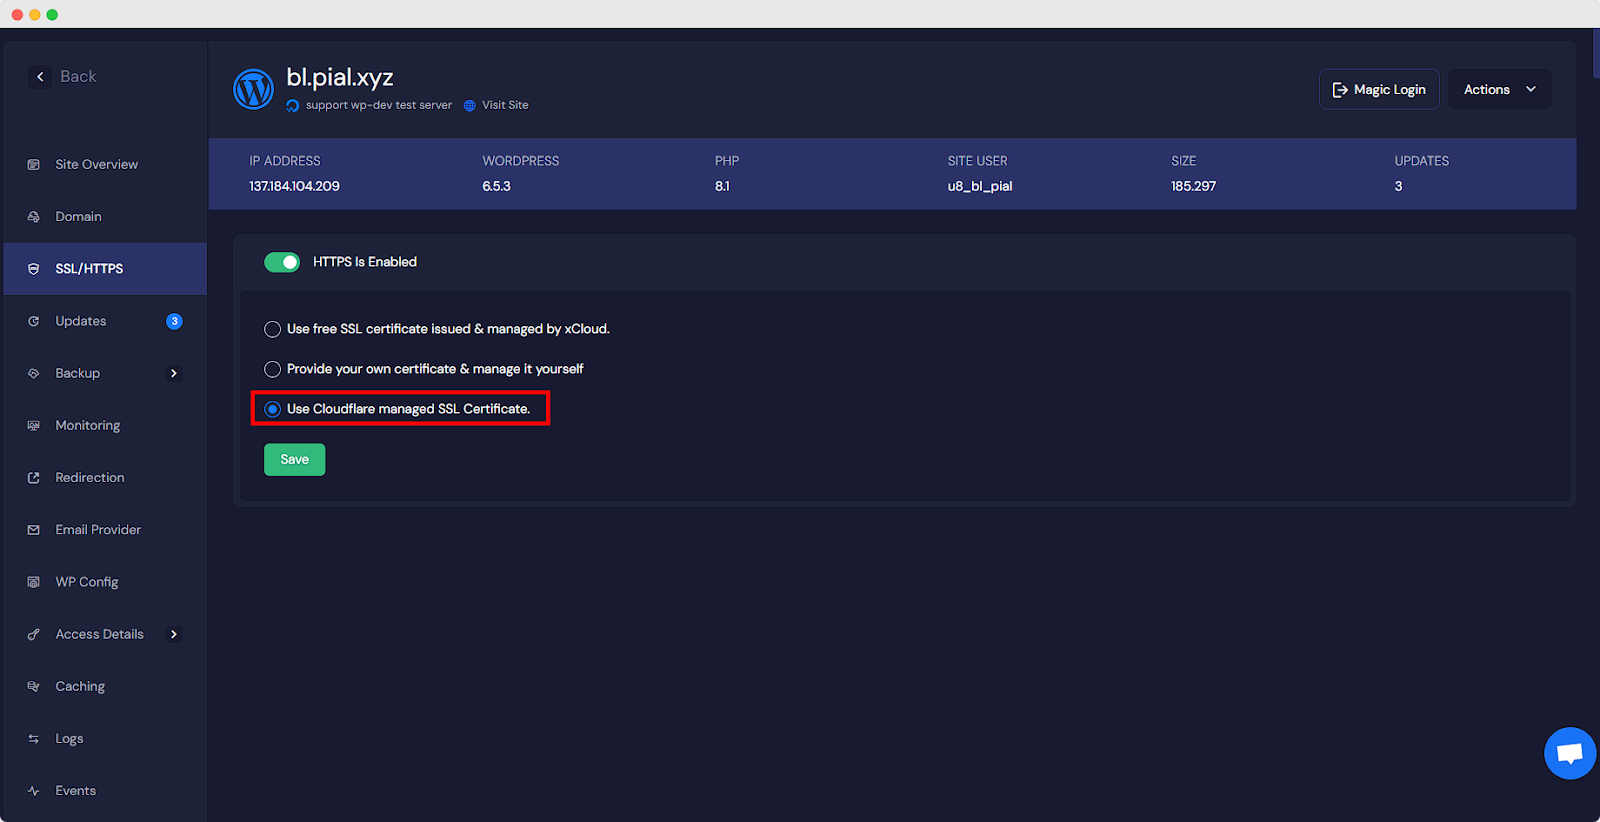Image resolution: width=1600 pixels, height=822 pixels.
Task: Click the Redirection sidebar icon
Action: [x=33, y=478]
